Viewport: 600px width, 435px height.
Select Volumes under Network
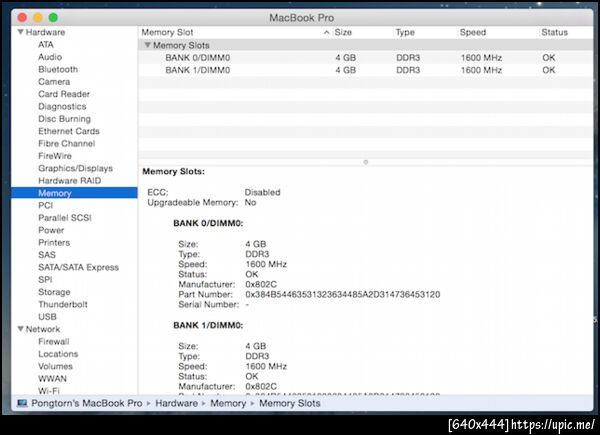55,366
